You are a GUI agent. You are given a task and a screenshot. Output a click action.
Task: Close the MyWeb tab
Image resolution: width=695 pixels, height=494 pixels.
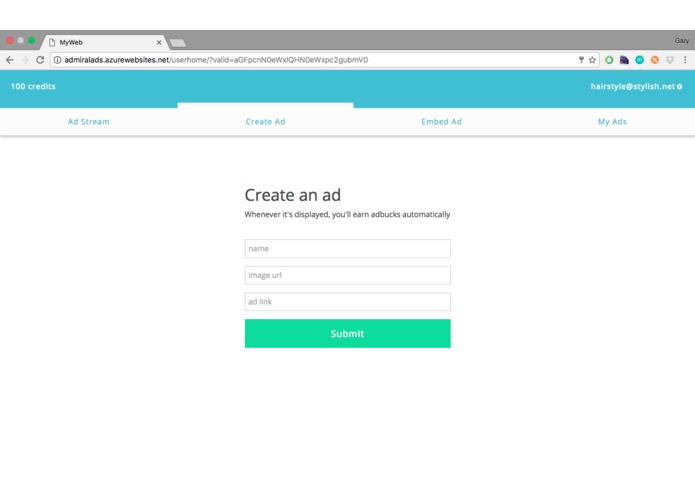pyautogui.click(x=159, y=43)
